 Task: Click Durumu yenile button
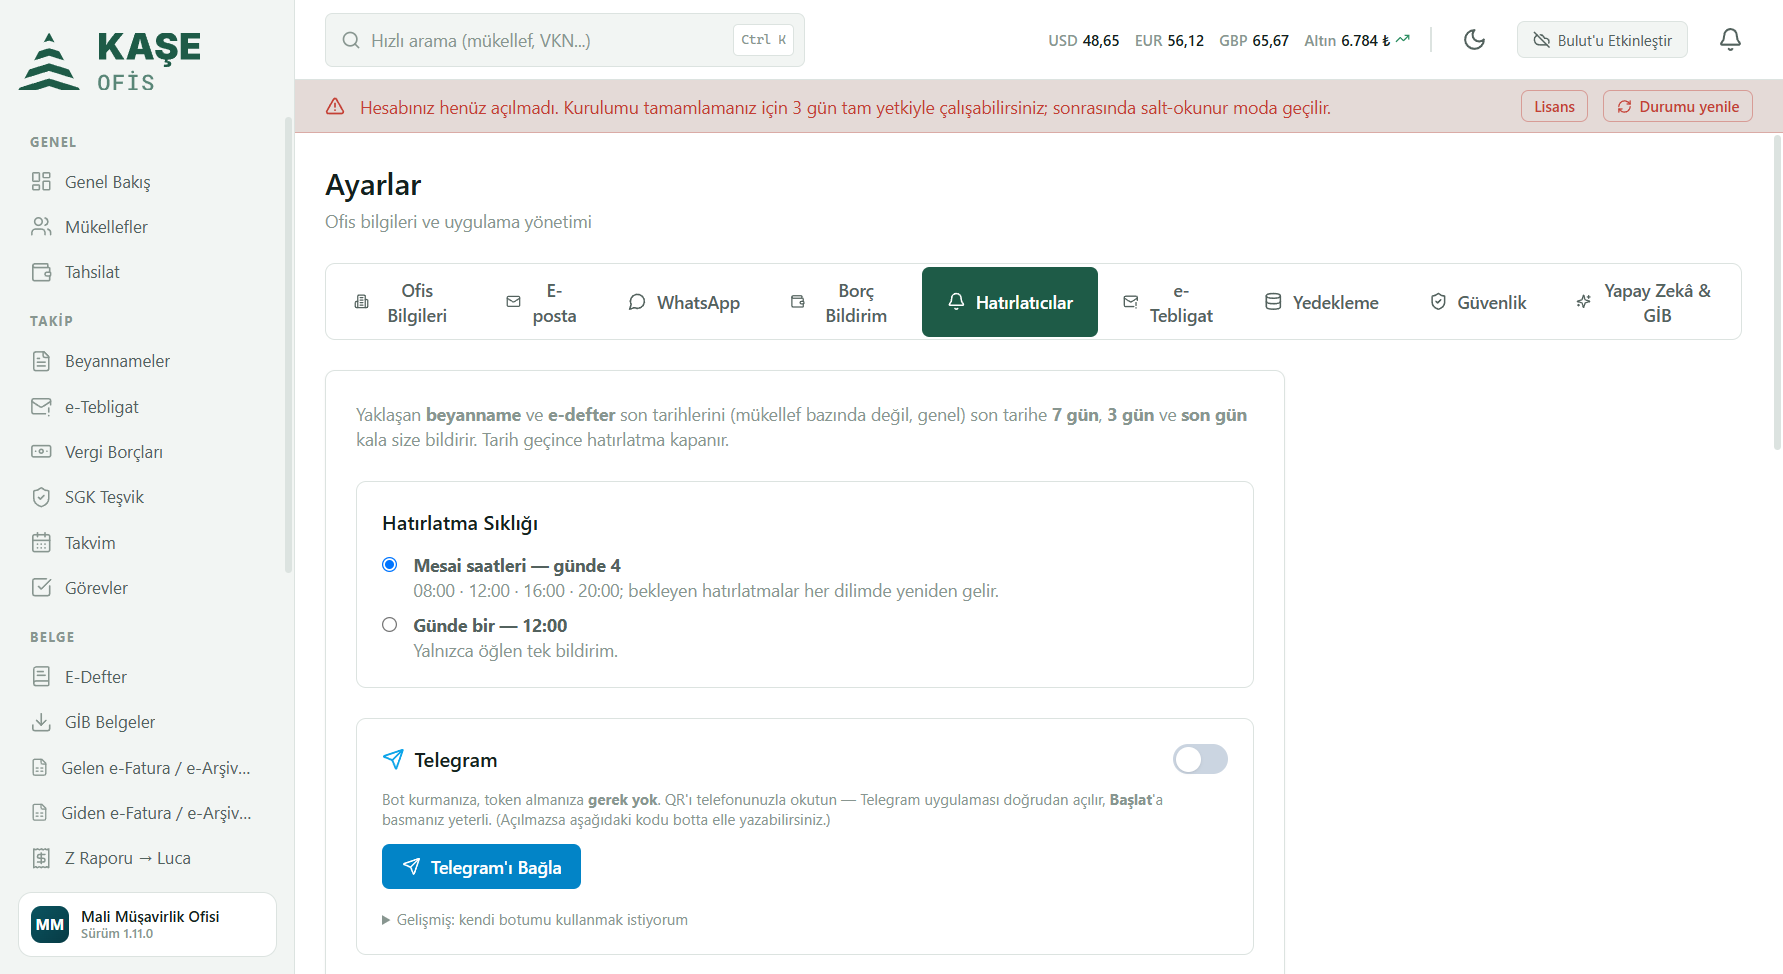pos(1678,106)
